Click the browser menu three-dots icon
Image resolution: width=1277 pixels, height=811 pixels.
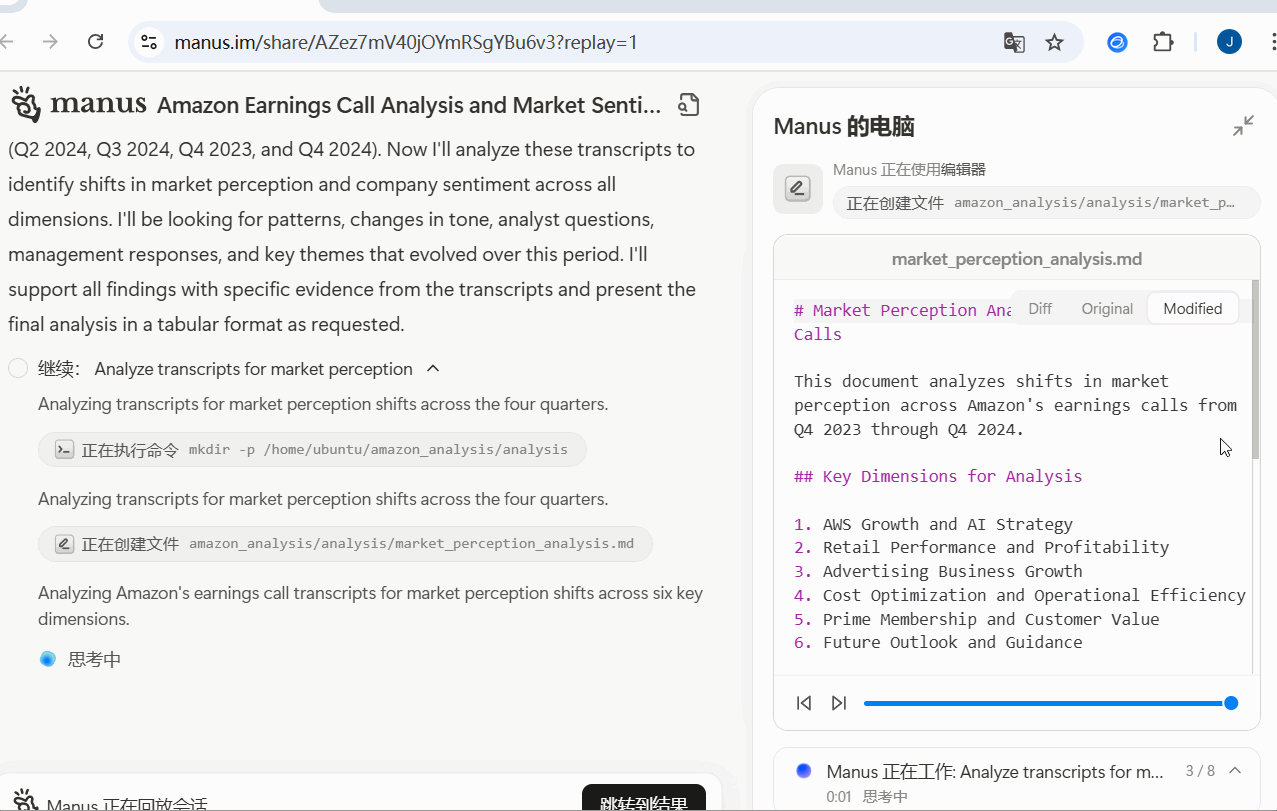coord(1272,42)
